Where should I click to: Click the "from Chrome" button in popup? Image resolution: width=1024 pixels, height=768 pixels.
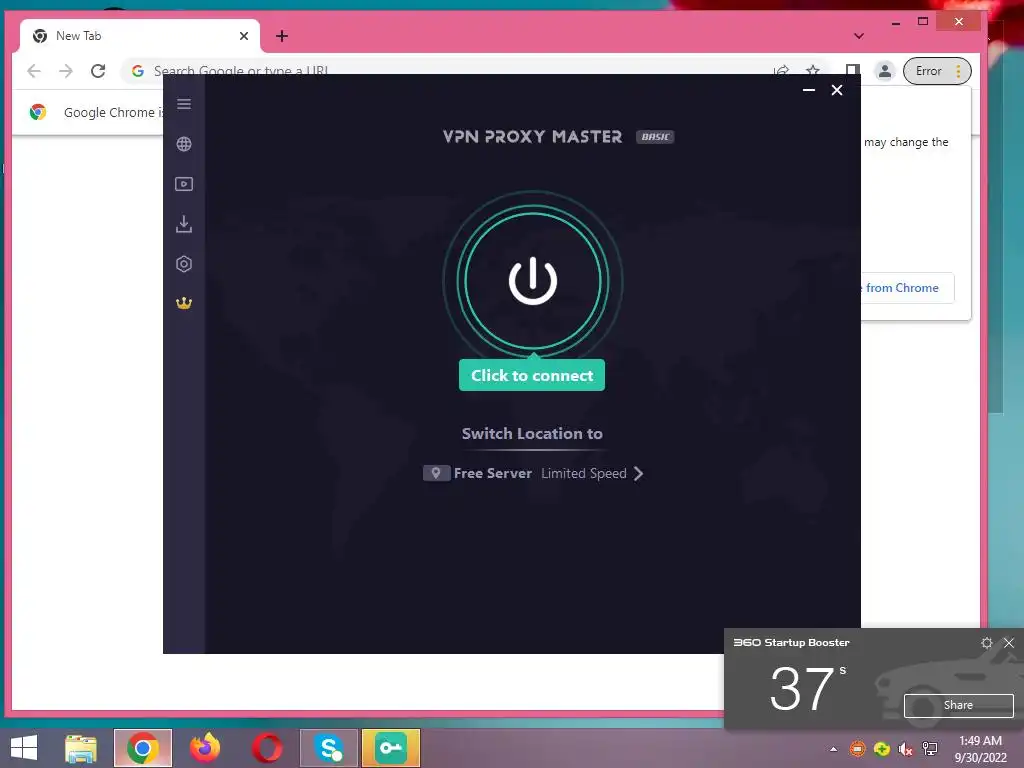pyautogui.click(x=906, y=288)
